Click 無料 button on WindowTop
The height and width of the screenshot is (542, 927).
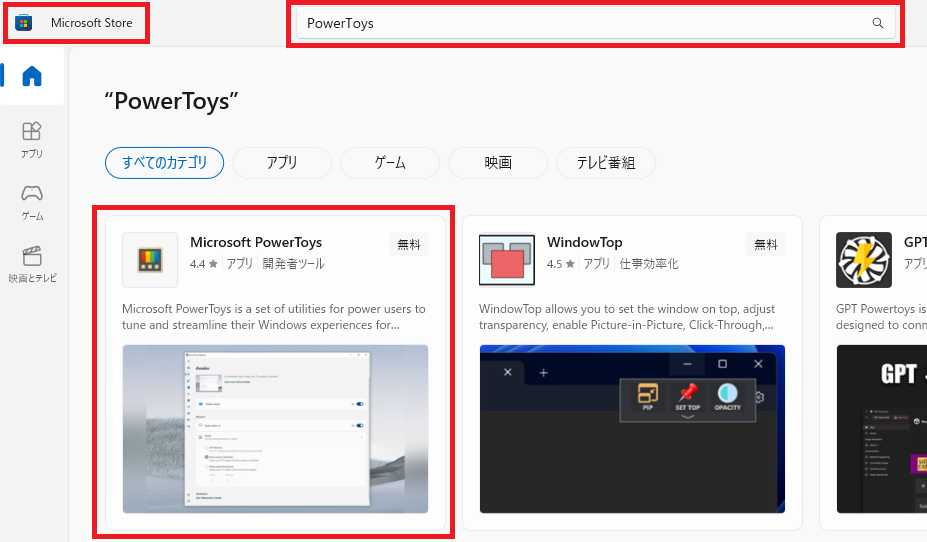click(x=766, y=244)
